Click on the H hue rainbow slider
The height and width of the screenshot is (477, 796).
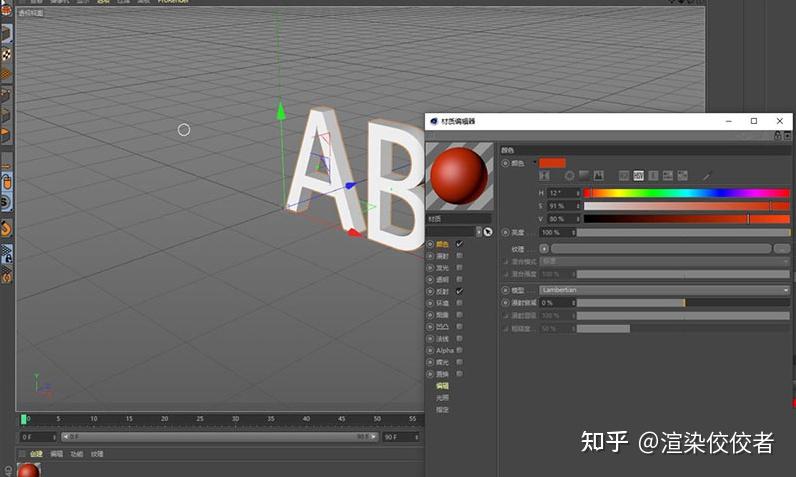click(686, 193)
